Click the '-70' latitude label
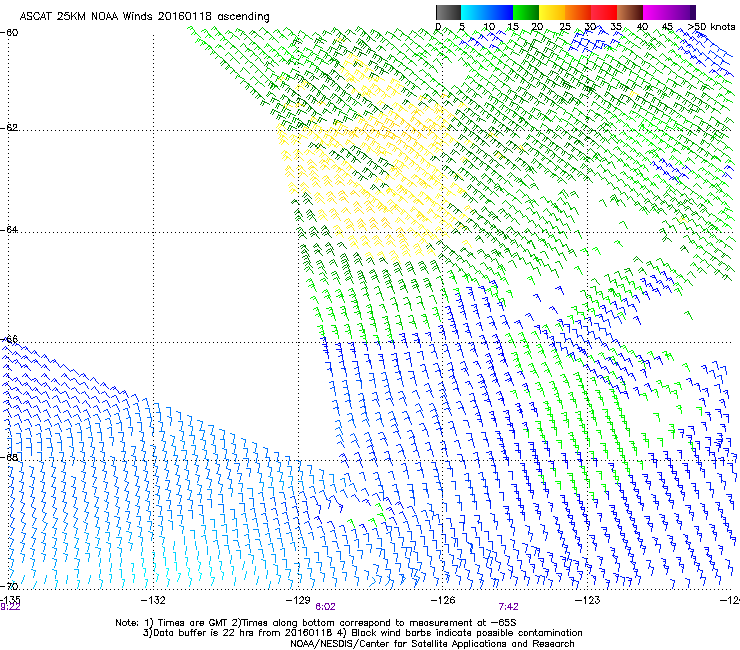 tap(9, 586)
